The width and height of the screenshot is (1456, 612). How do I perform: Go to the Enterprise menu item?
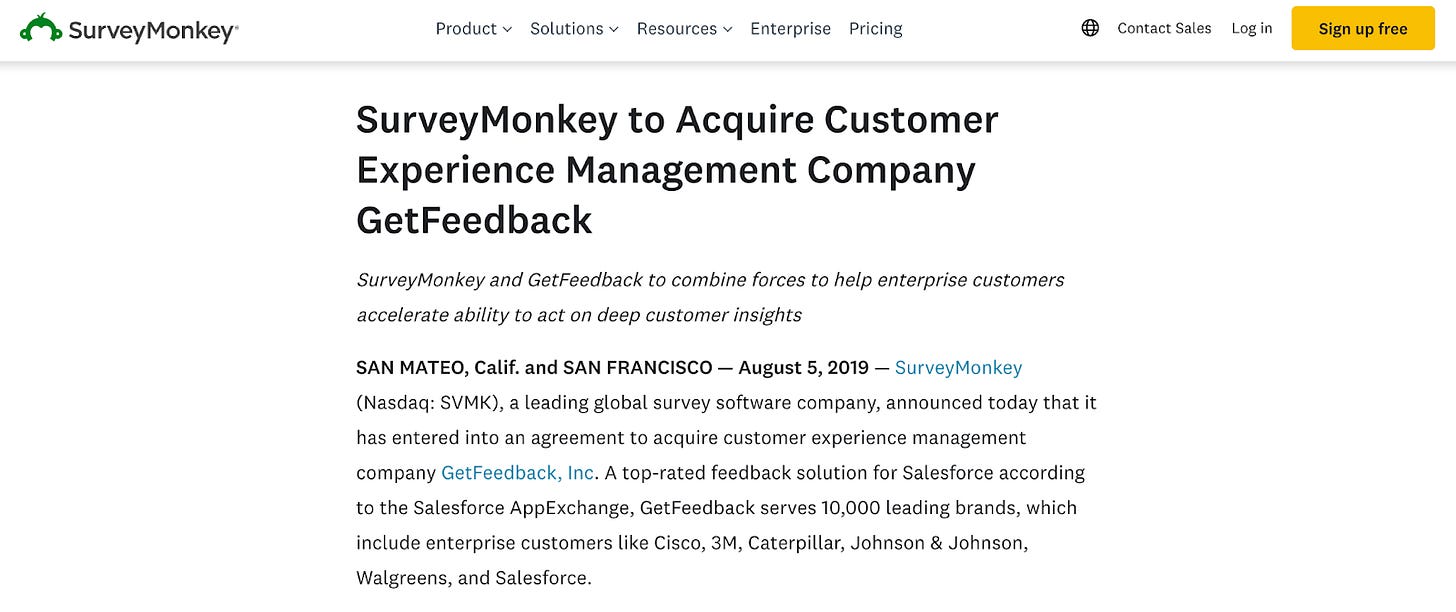pos(790,28)
